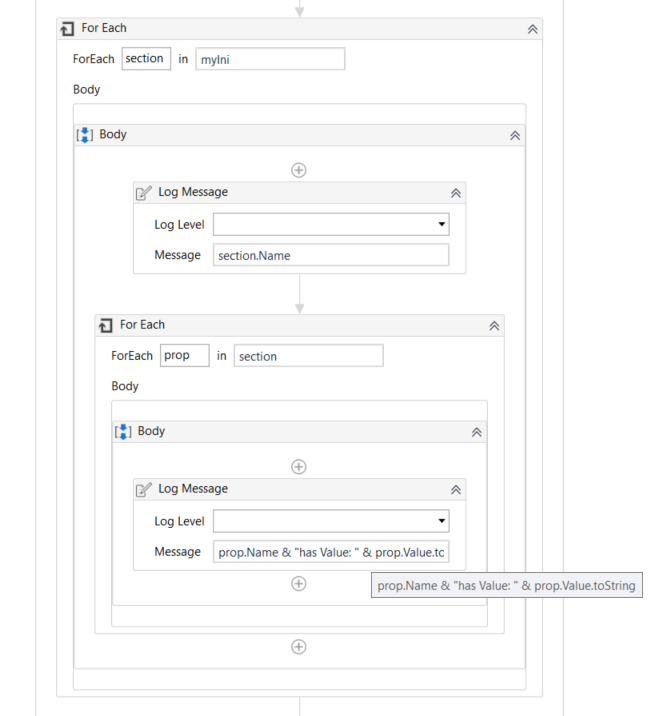
Task: Select the inner For Each title bar
Action: 299,326
